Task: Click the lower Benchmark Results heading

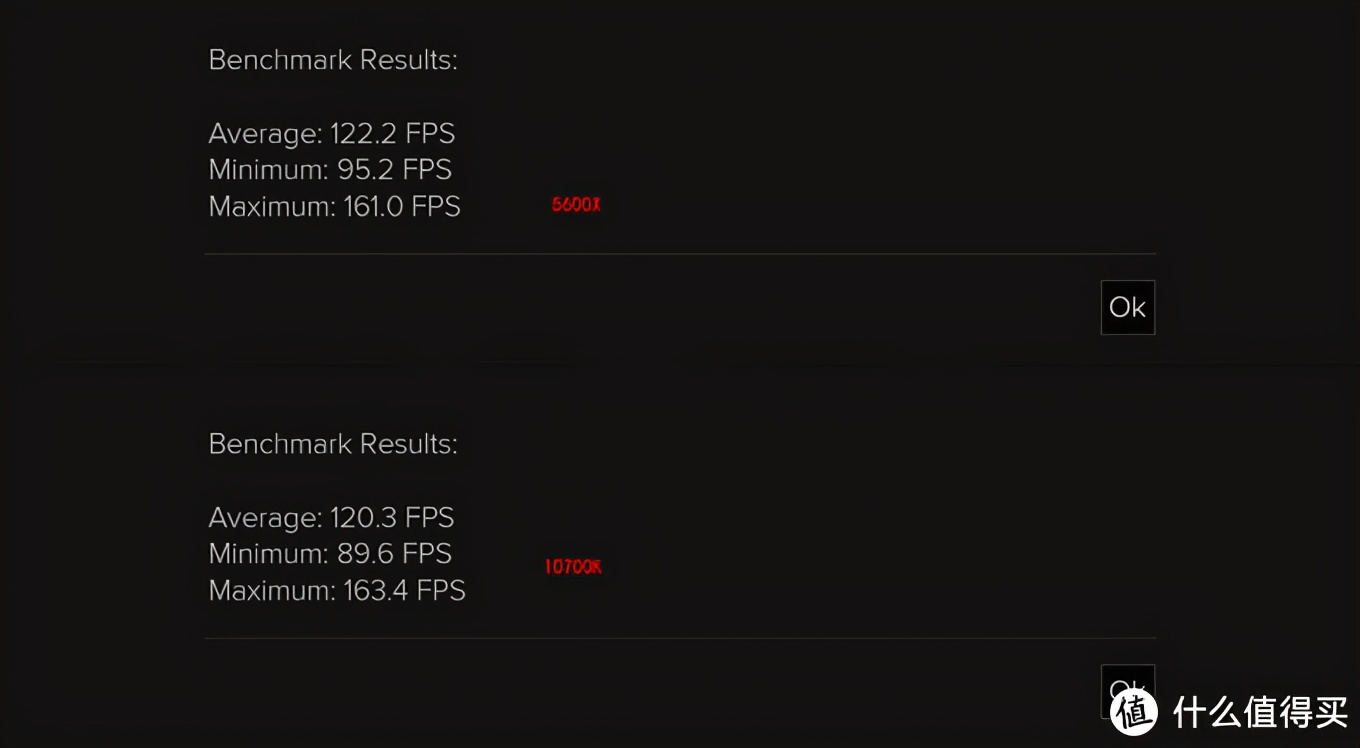Action: 333,444
